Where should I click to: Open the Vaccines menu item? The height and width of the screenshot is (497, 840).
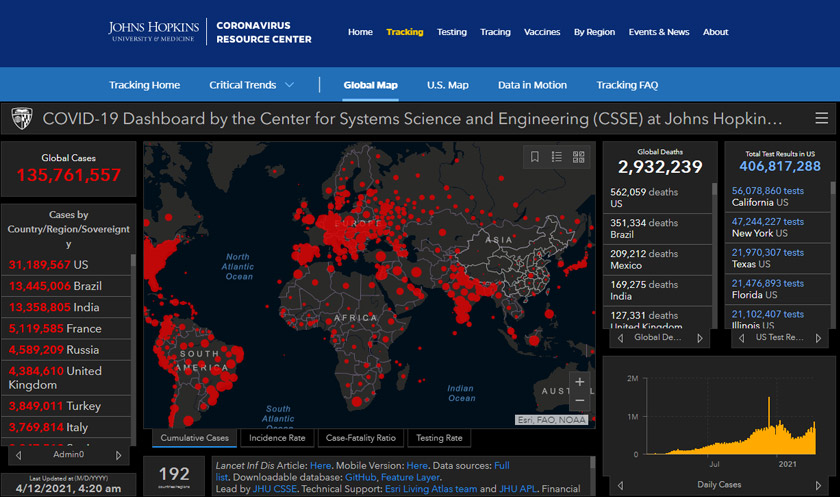point(542,32)
